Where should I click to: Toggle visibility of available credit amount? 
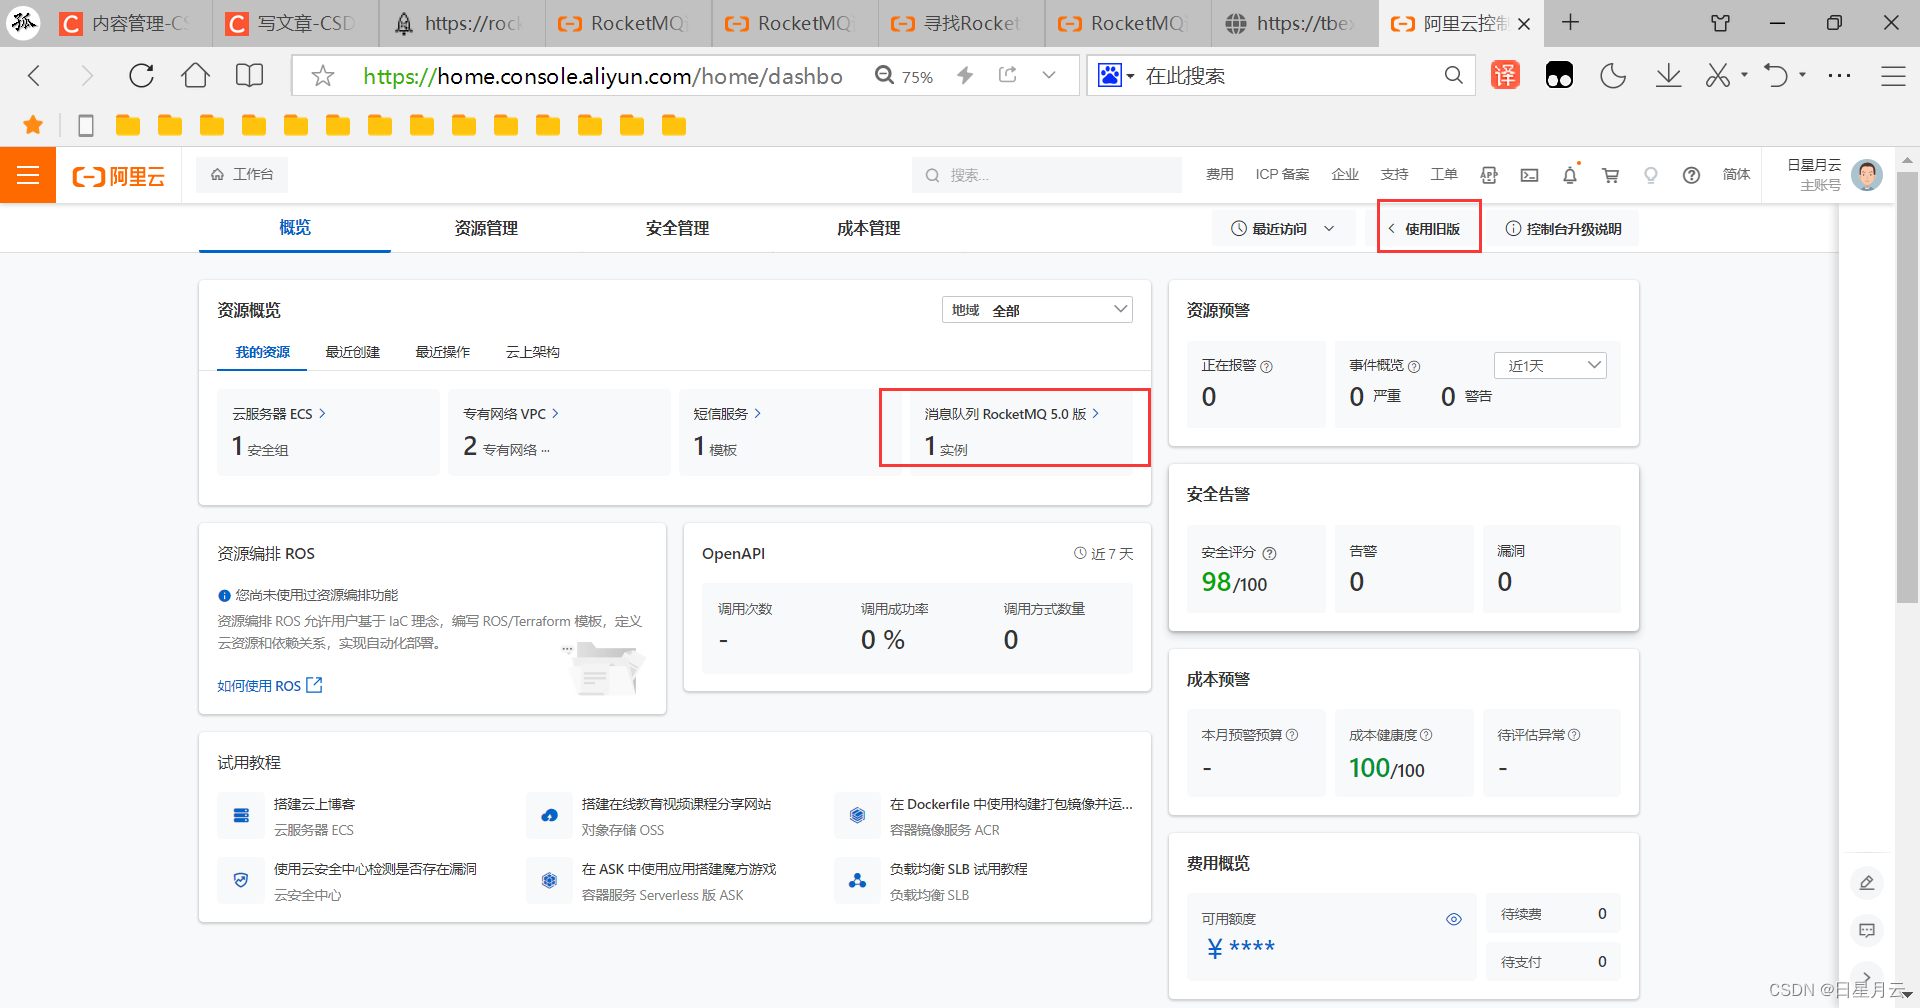[1453, 919]
